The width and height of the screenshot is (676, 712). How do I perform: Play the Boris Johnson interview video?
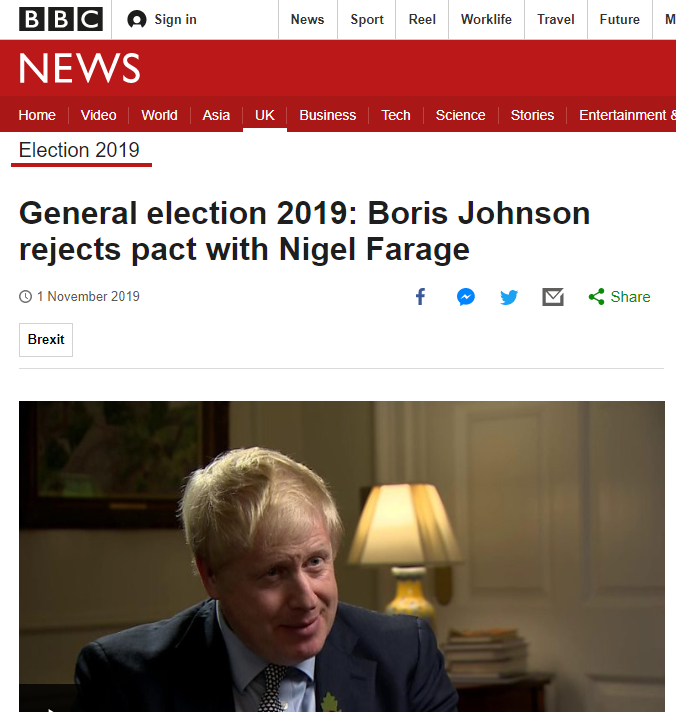coord(342,556)
